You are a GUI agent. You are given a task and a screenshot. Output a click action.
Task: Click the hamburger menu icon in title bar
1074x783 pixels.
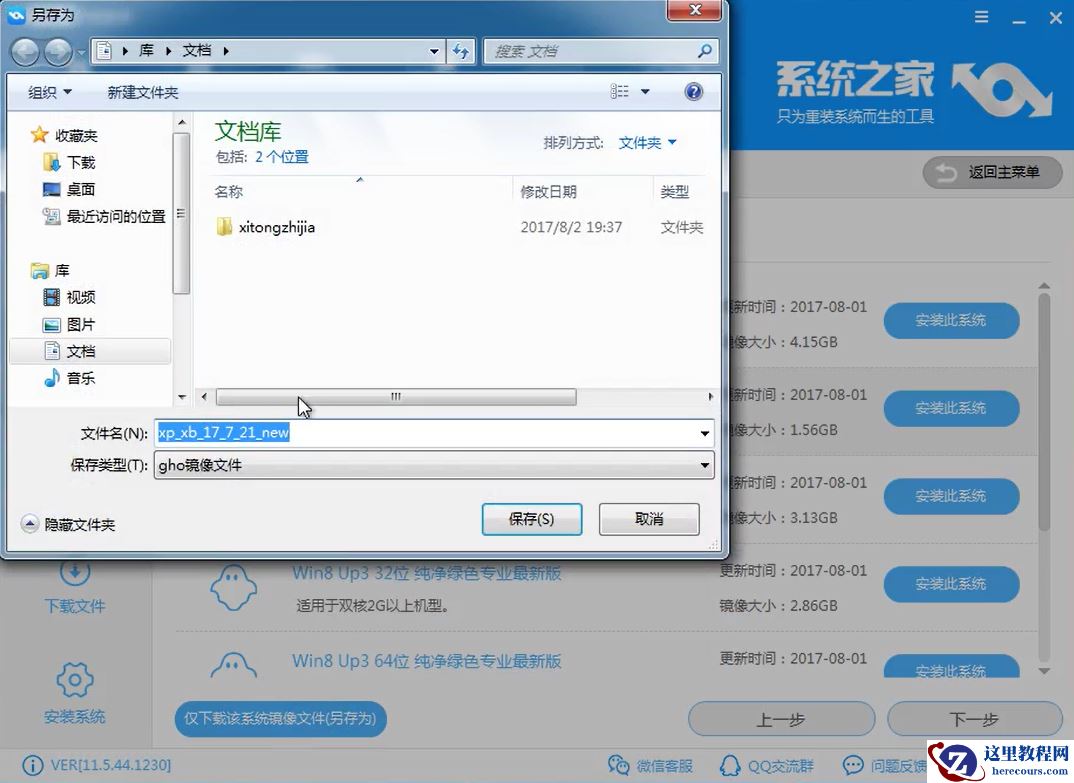pos(981,17)
